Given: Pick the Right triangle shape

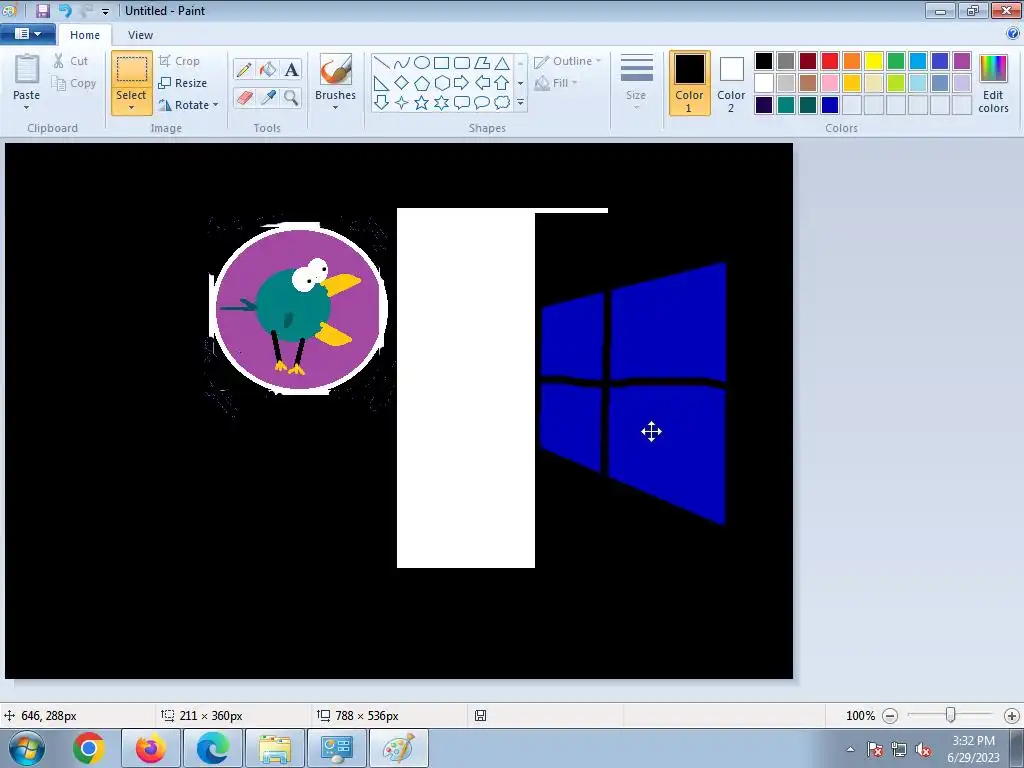Looking at the screenshot, I should click(x=381, y=83).
